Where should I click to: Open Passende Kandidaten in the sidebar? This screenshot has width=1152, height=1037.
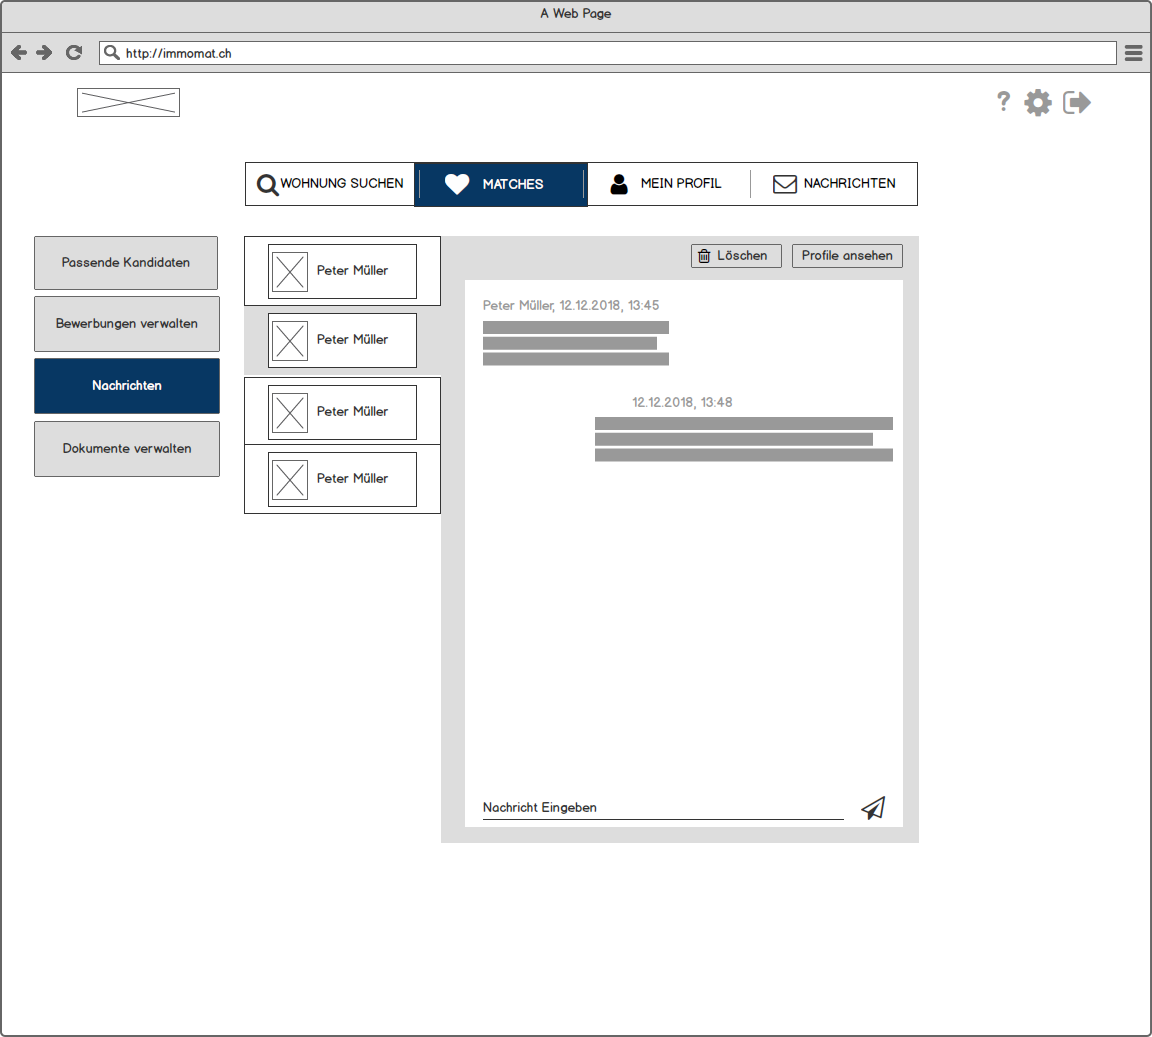(126, 263)
